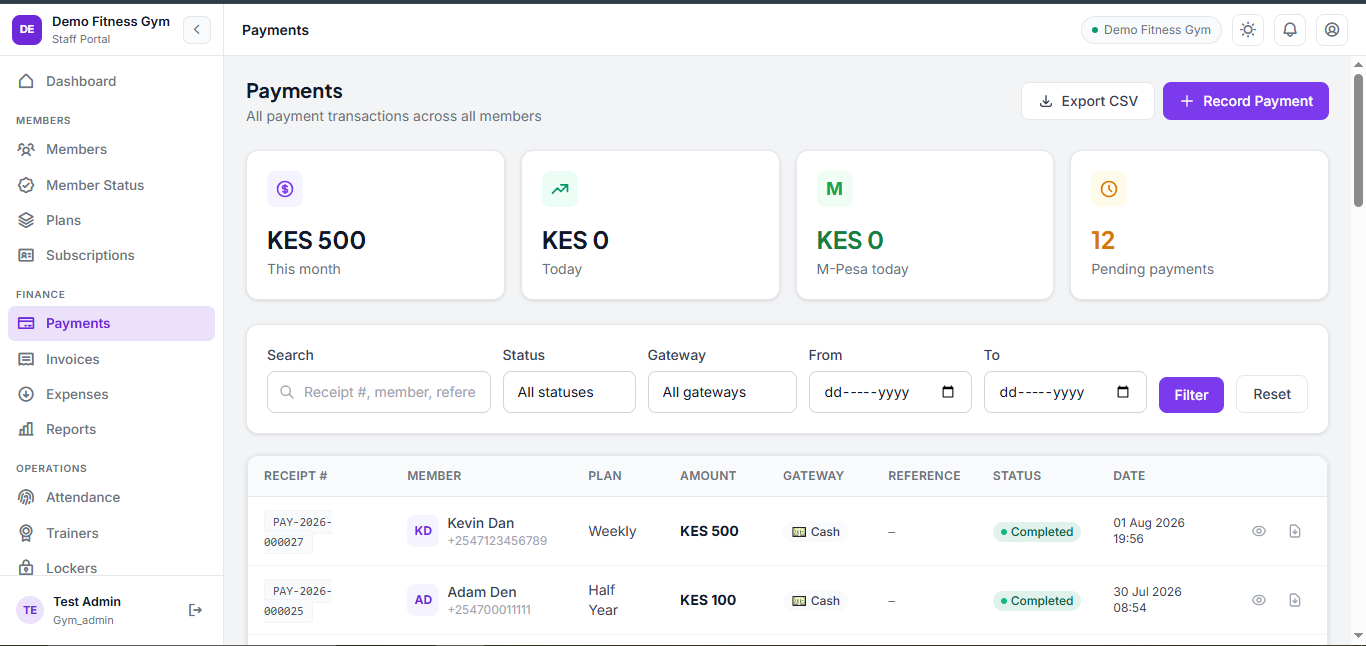The height and width of the screenshot is (646, 1366).
Task: Click the Cash gateway badge for Adam Den
Action: click(816, 601)
